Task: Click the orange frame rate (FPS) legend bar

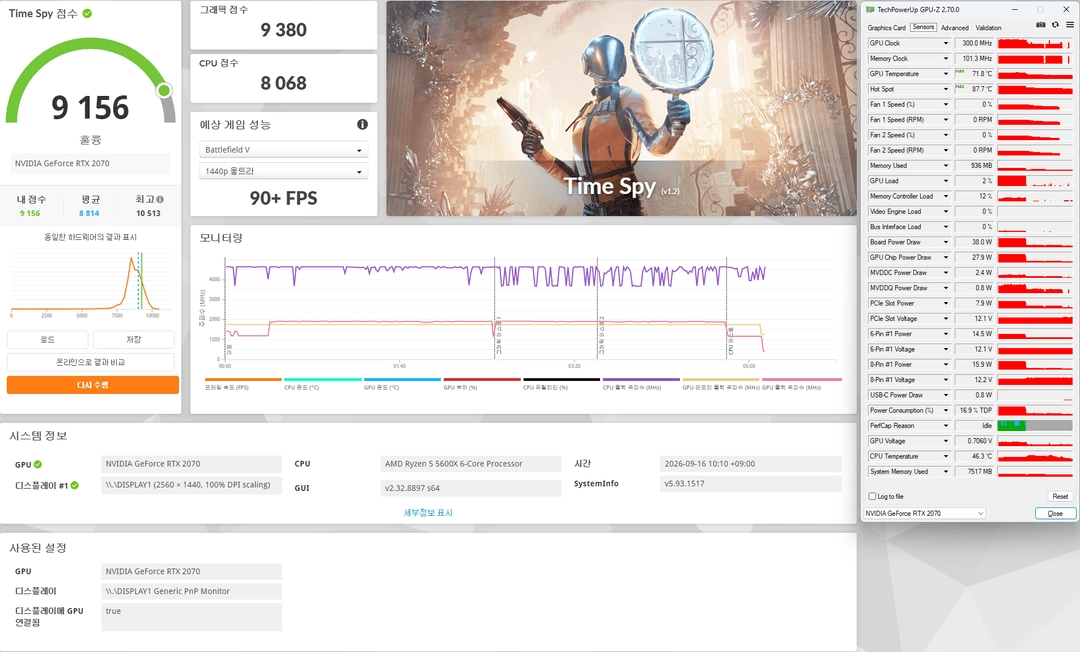Action: [243, 379]
